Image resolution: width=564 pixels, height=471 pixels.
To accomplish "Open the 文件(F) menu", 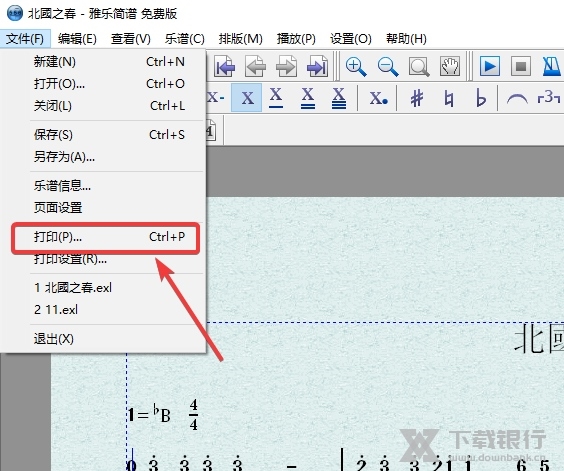I will [25, 39].
